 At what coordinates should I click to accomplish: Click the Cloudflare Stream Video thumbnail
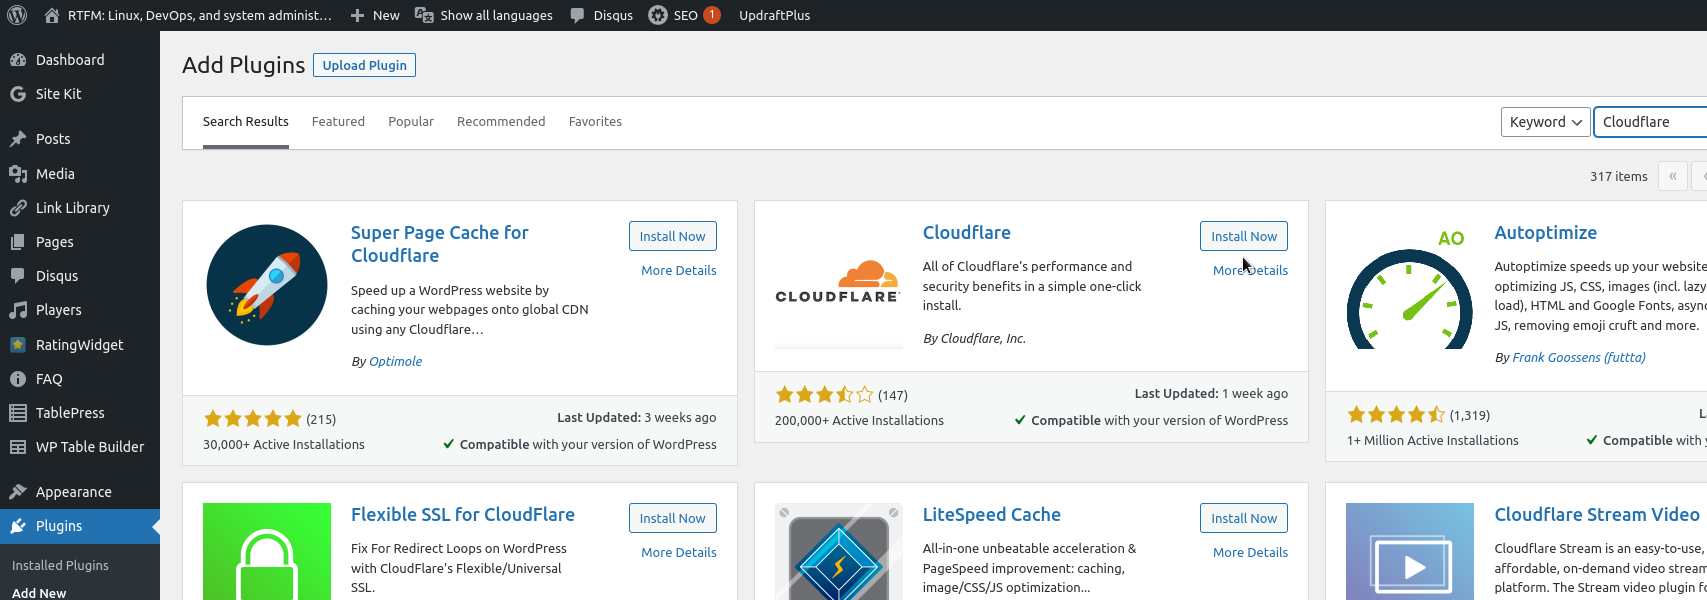(x=1410, y=551)
